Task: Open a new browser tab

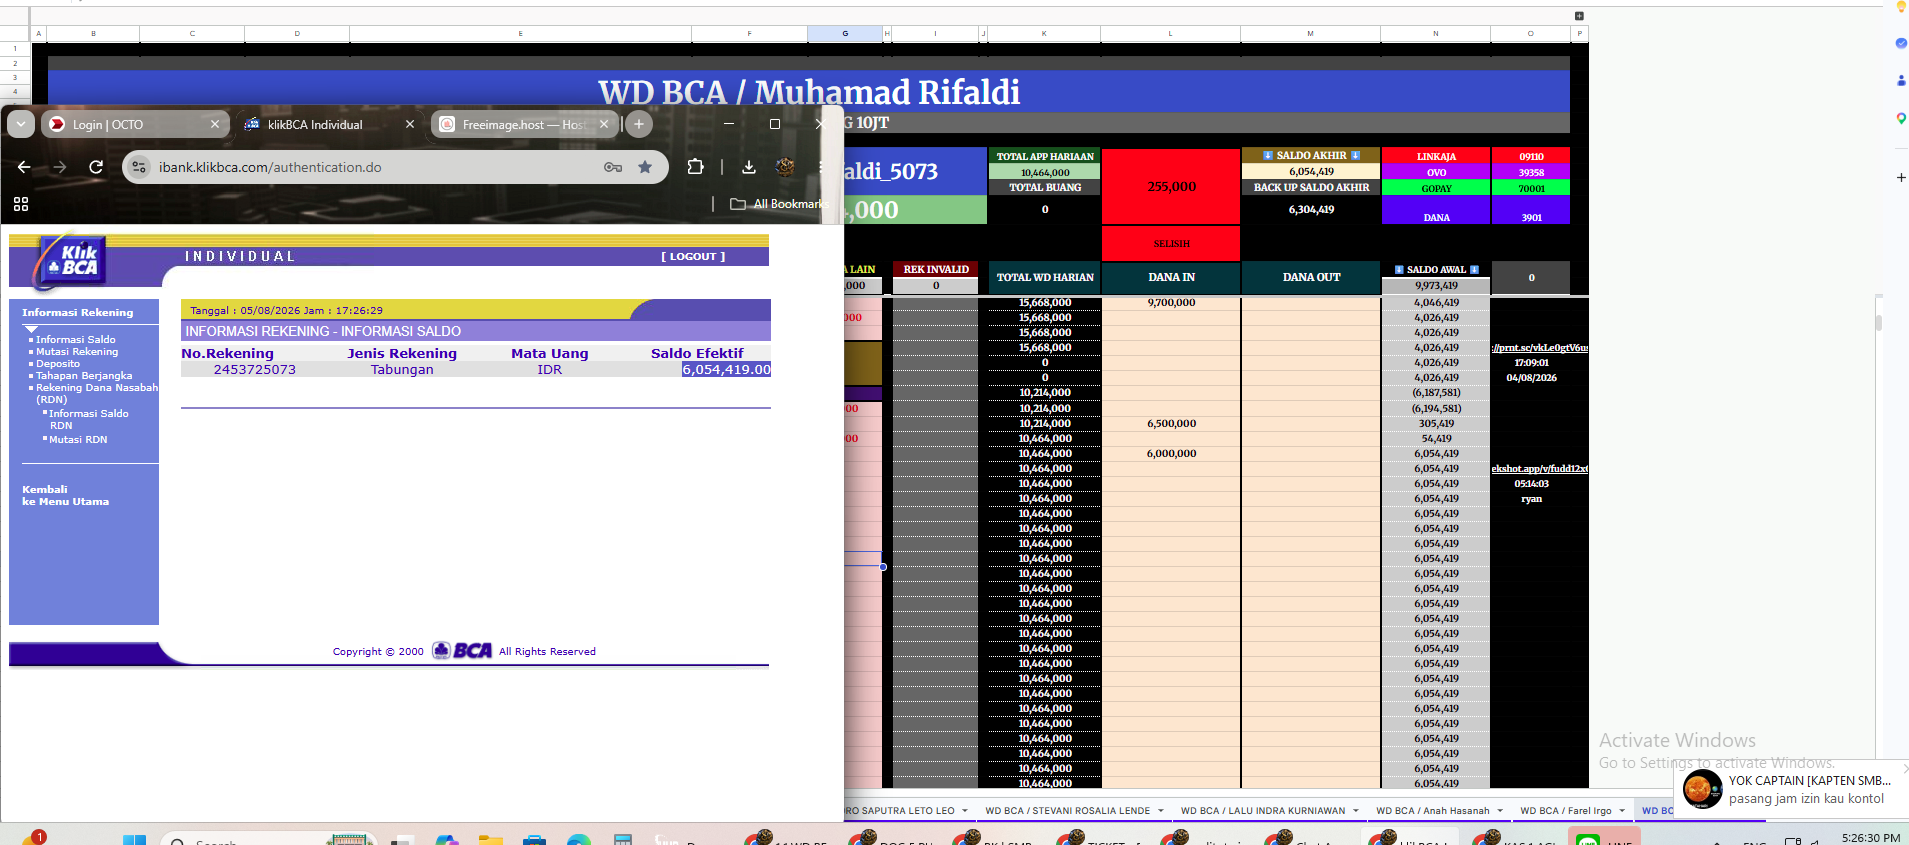Action: (x=639, y=124)
